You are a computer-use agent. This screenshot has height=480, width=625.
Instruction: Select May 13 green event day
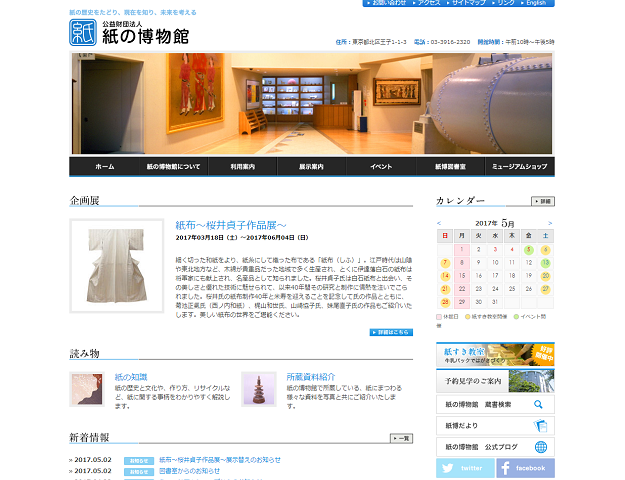coord(545,263)
